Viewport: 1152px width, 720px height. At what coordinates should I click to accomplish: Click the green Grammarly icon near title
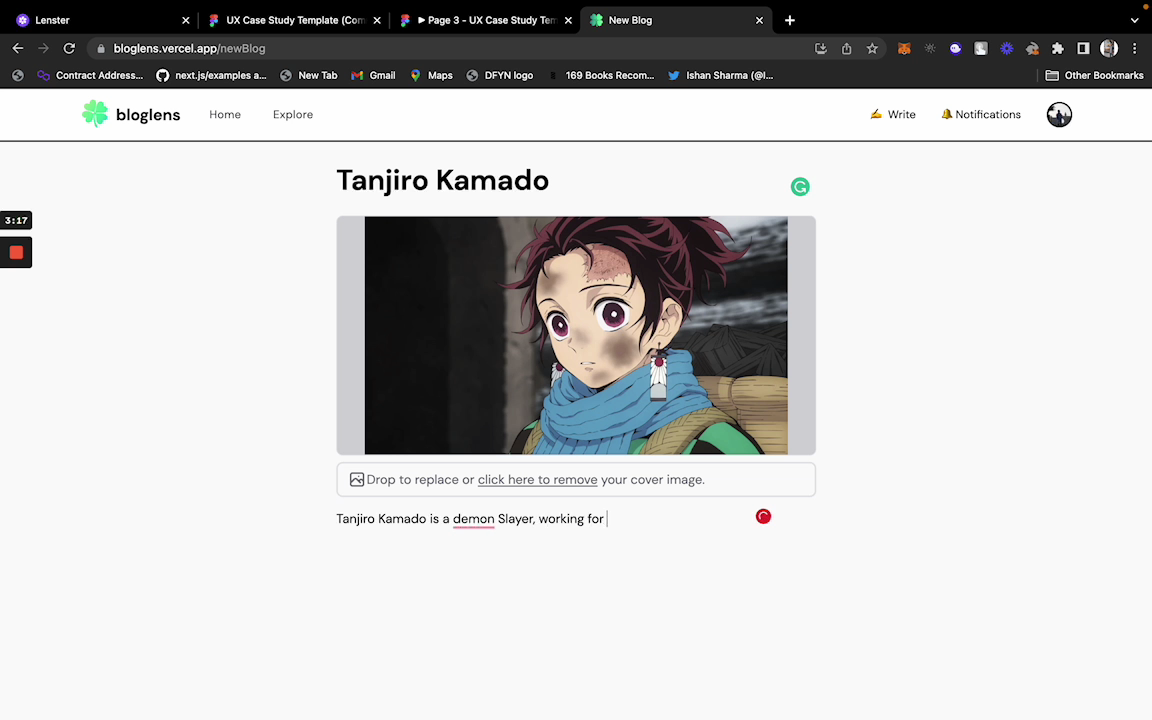800,187
